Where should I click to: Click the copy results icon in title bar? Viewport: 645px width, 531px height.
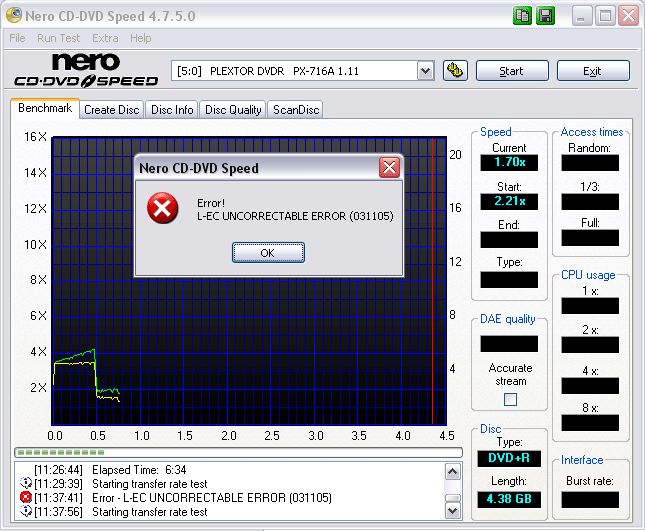pyautogui.click(x=522, y=16)
